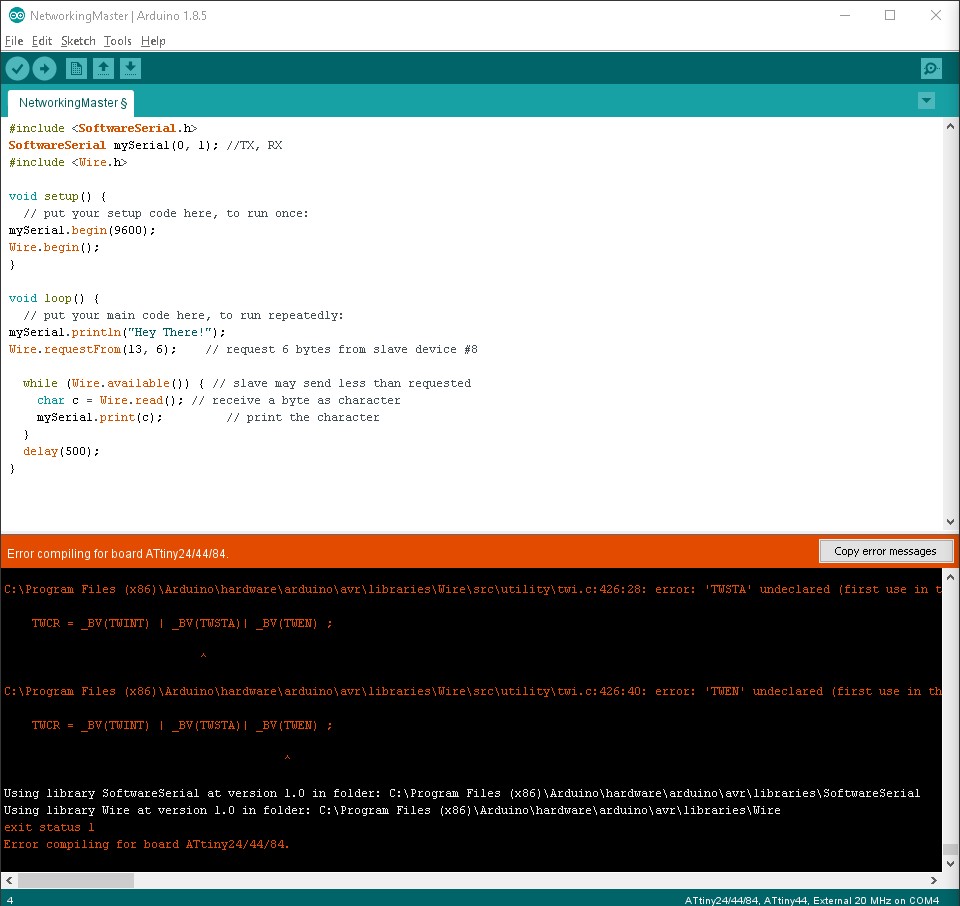The width and height of the screenshot is (960, 906).
Task: Click the 'mySerial.print(c);' code
Action: pyautogui.click(x=100, y=417)
